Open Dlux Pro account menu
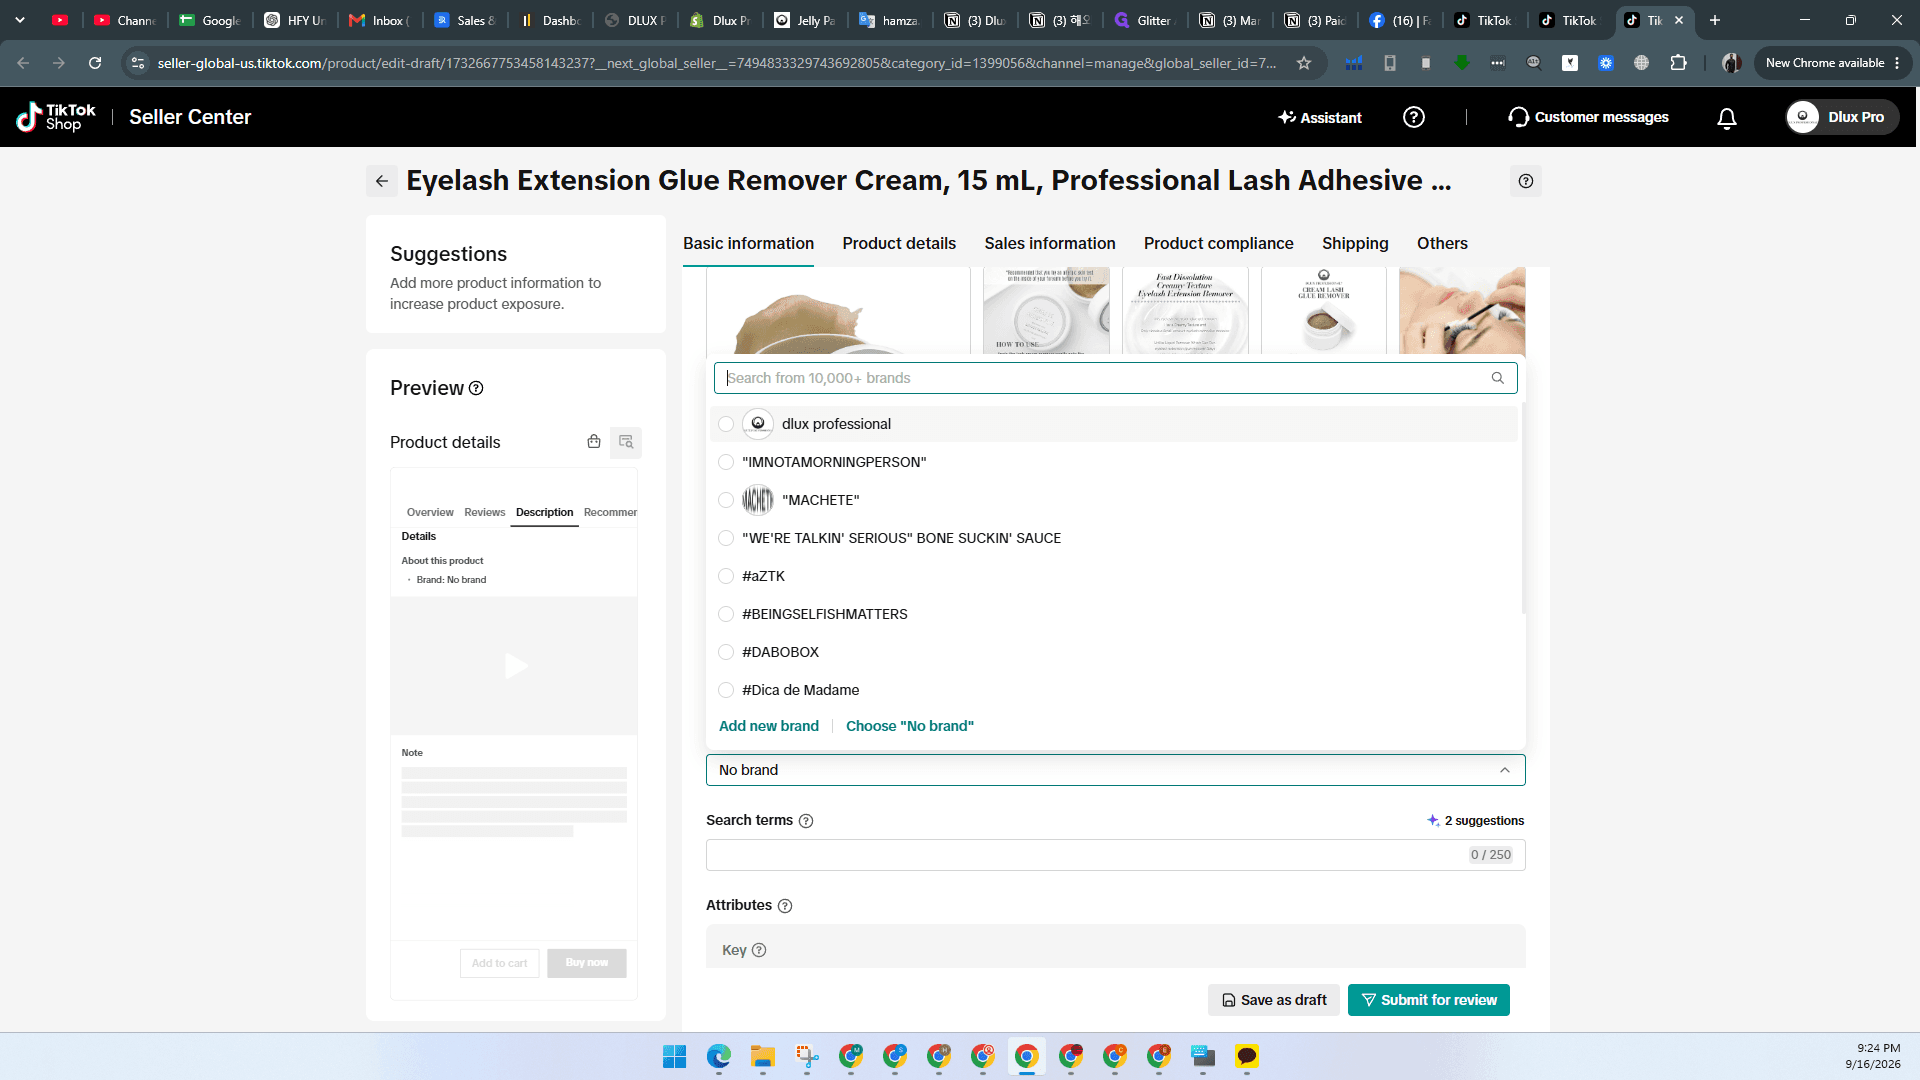 pyautogui.click(x=1842, y=117)
